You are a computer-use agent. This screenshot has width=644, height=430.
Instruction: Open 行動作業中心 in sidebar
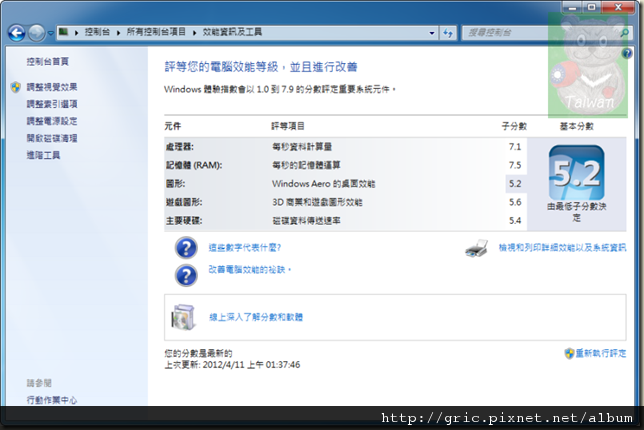pos(52,400)
